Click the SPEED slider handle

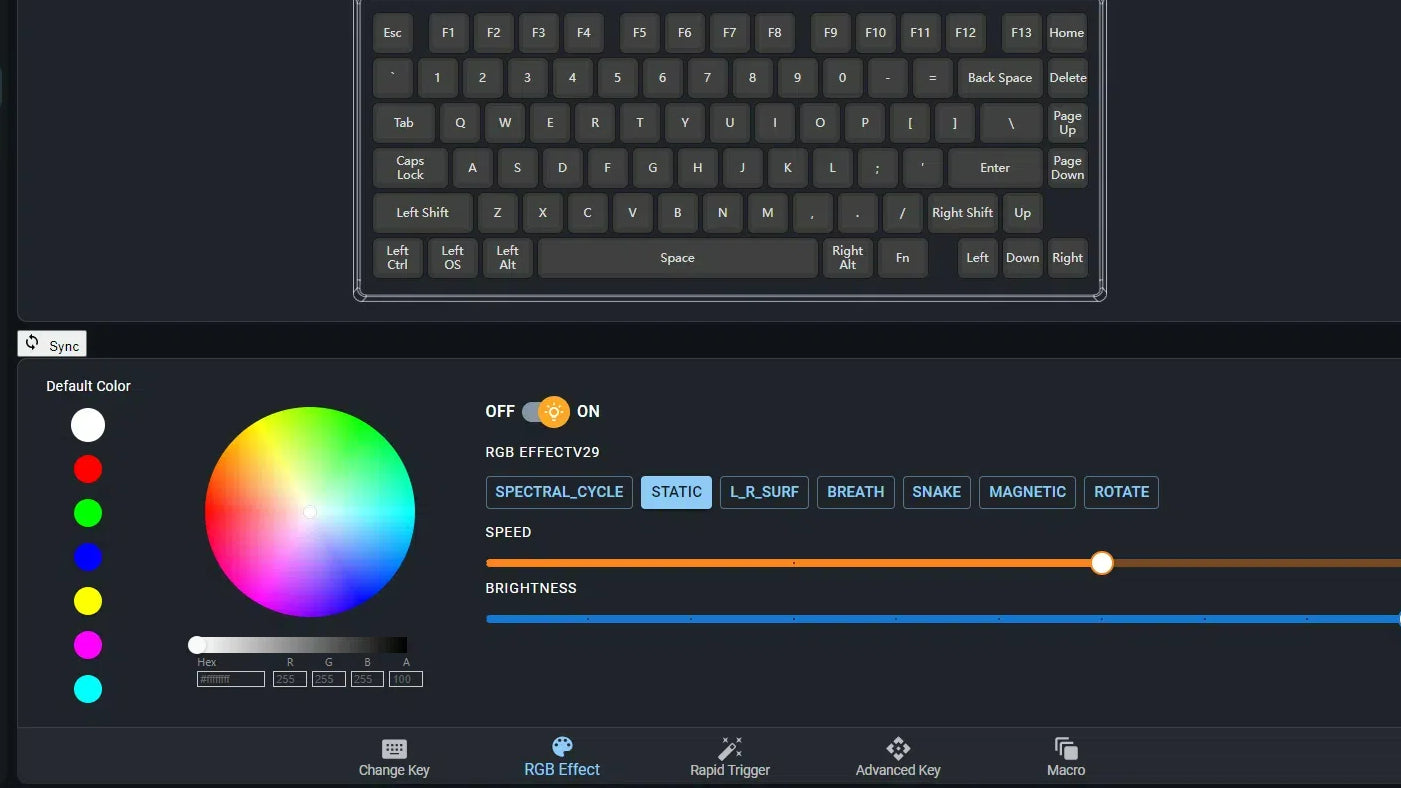[1102, 563]
